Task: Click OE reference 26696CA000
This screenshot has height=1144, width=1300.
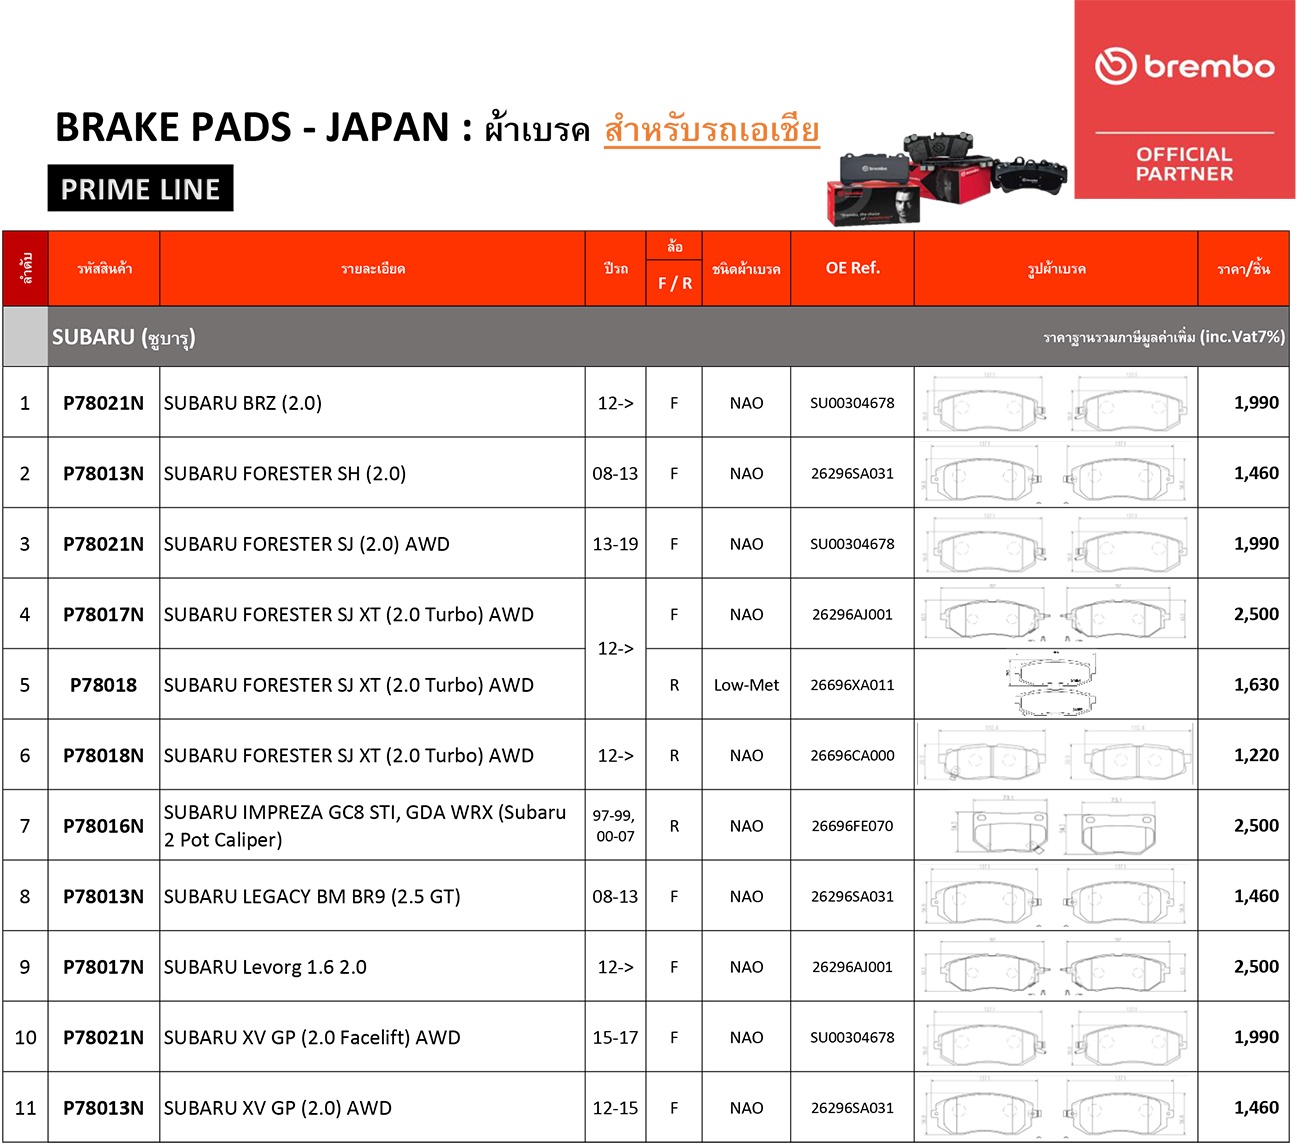Action: (x=852, y=755)
